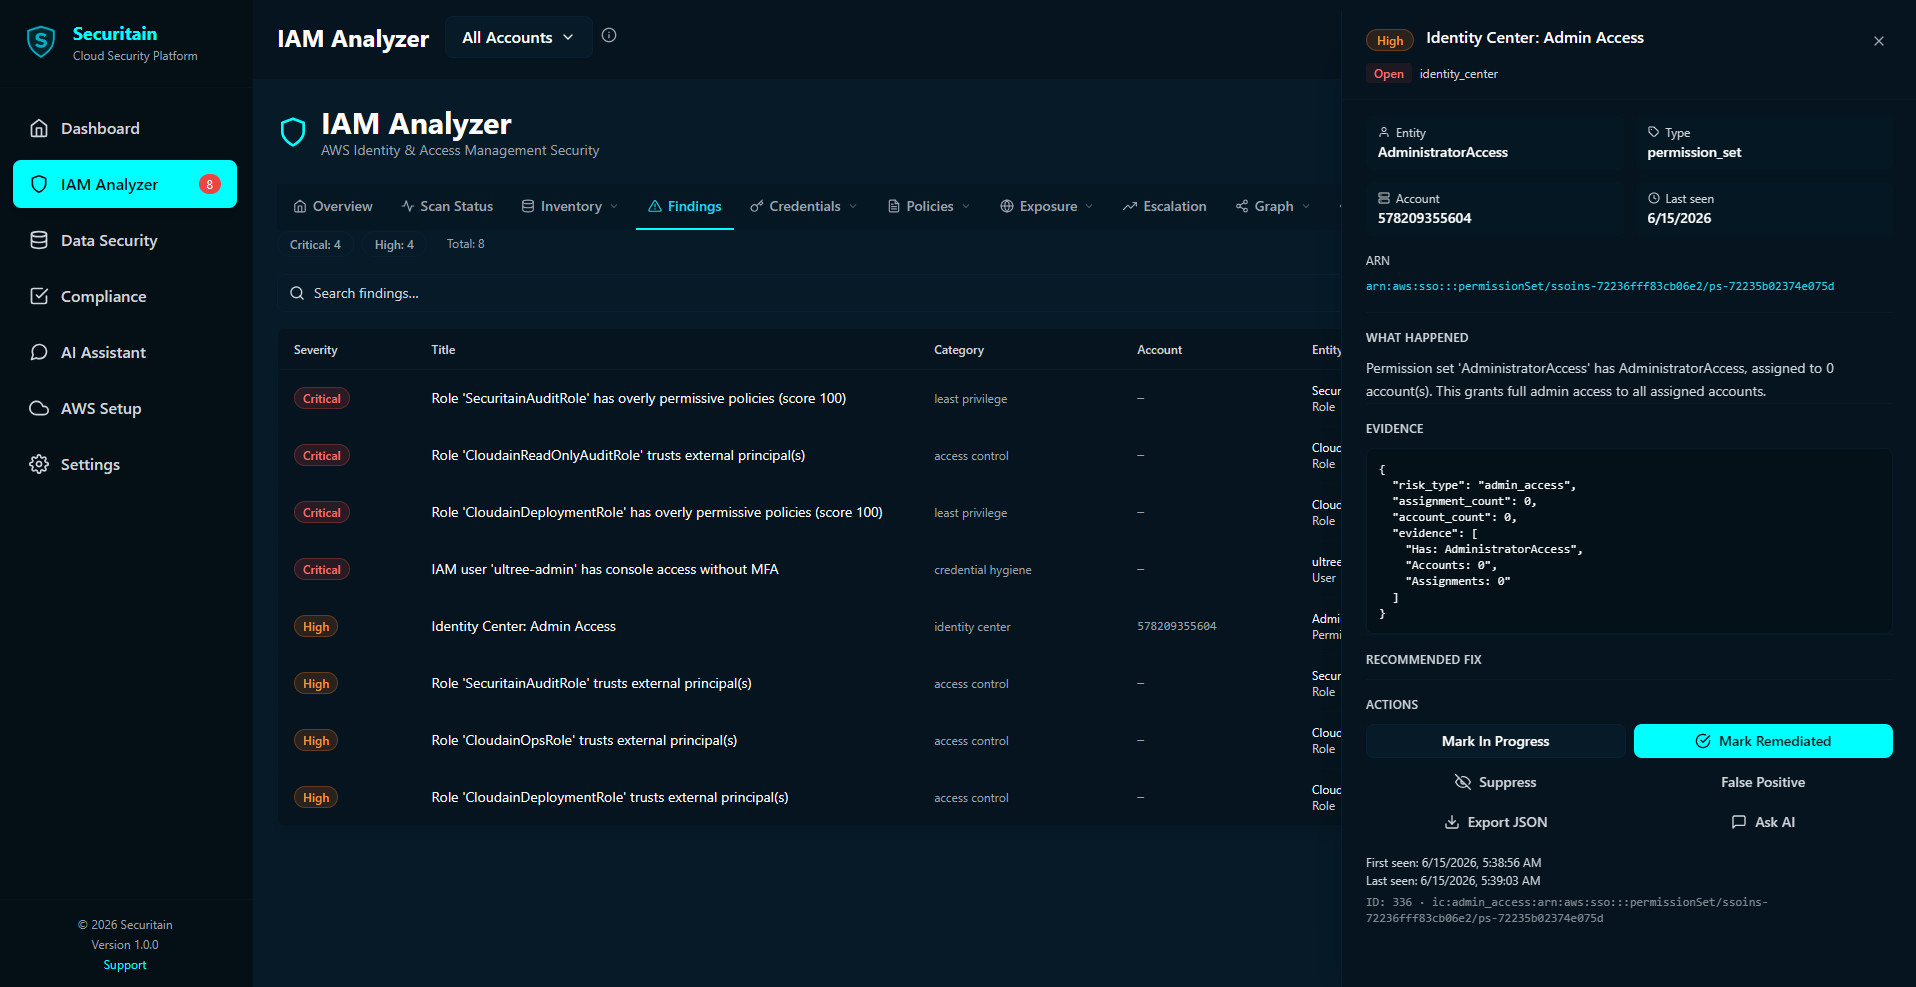Sort by the Category column header
The height and width of the screenshot is (987, 1916).
pos(959,350)
